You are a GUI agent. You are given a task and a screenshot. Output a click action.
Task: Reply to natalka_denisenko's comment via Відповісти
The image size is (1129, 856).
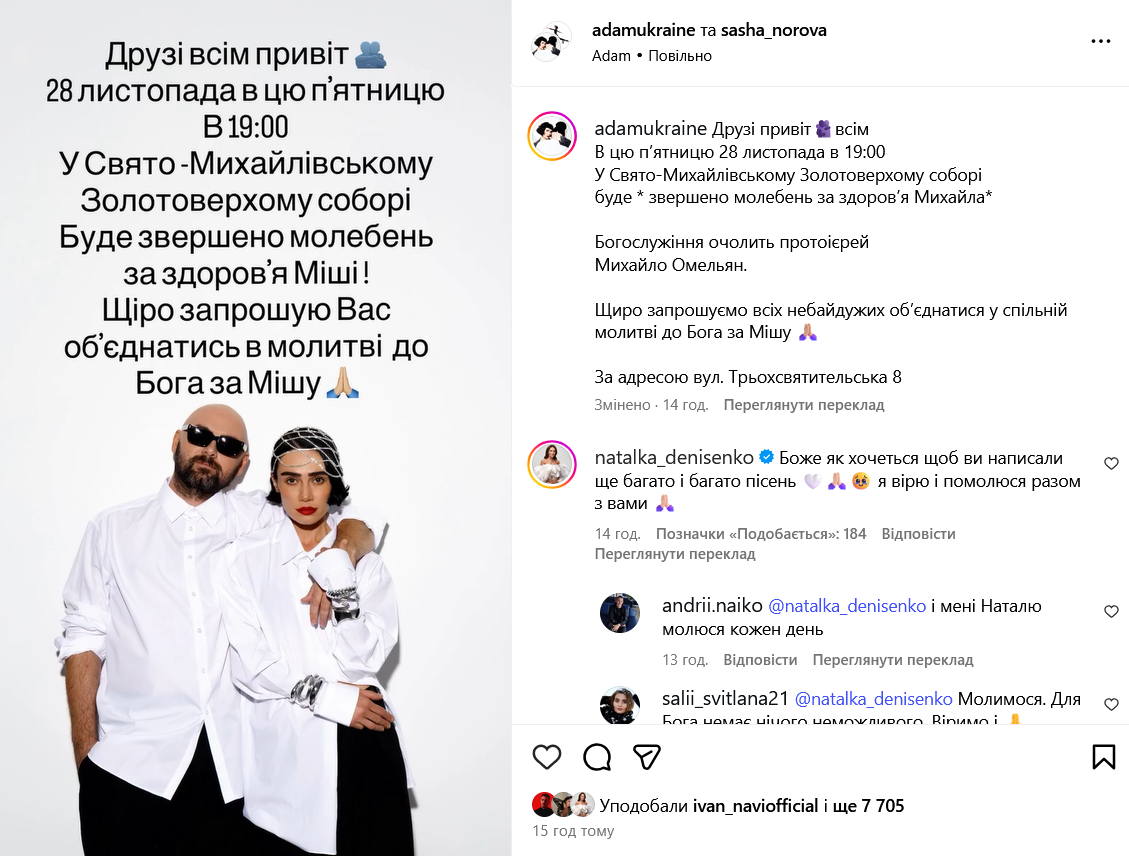tap(918, 533)
